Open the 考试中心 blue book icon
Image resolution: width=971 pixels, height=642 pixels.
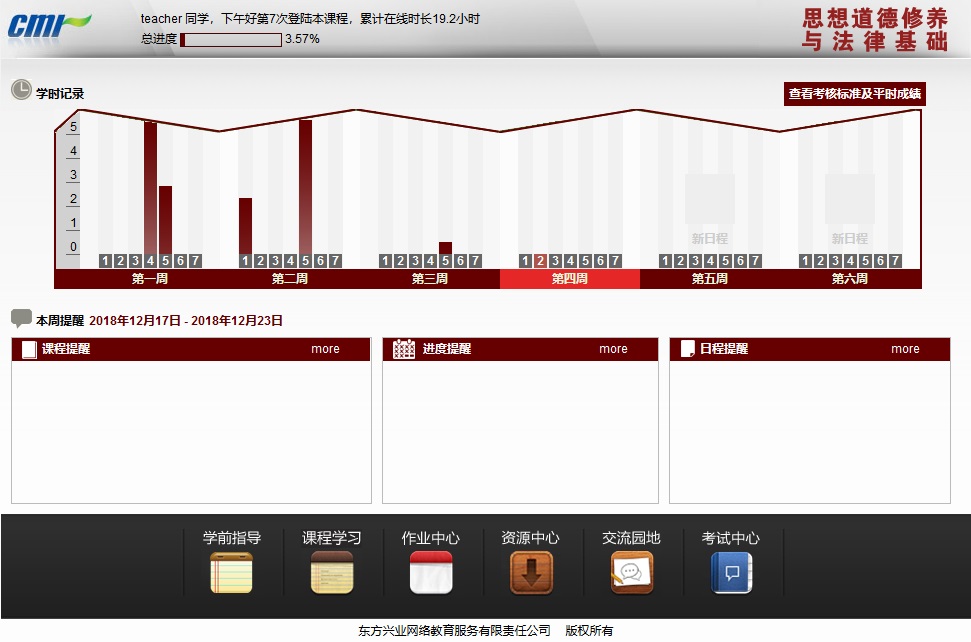(731, 573)
